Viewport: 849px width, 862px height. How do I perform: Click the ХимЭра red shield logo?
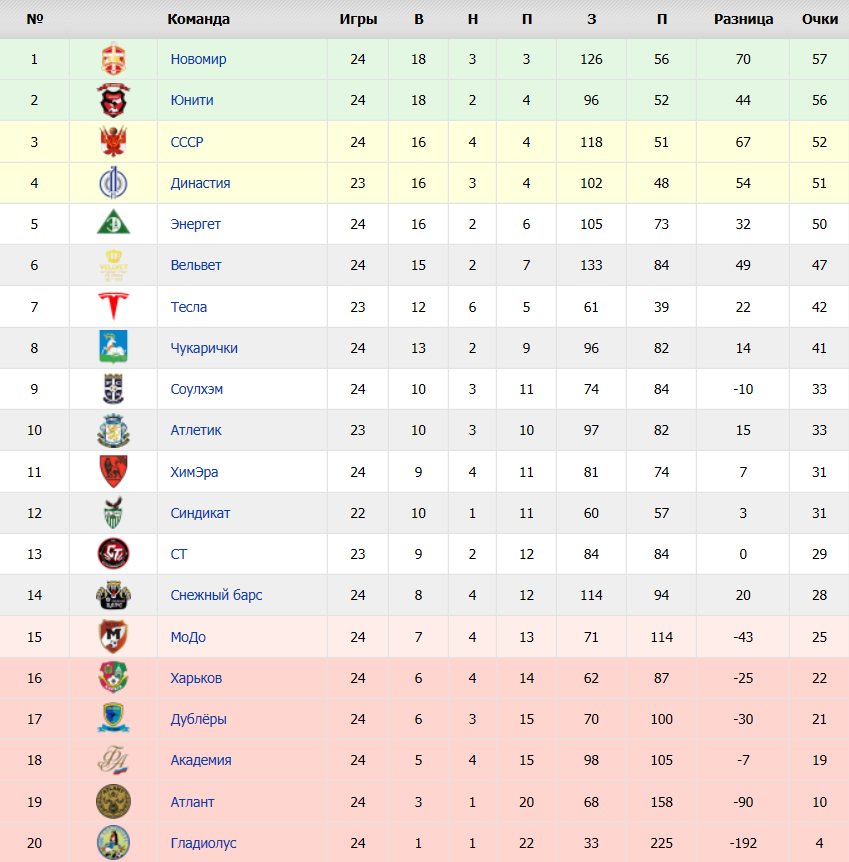point(113,472)
